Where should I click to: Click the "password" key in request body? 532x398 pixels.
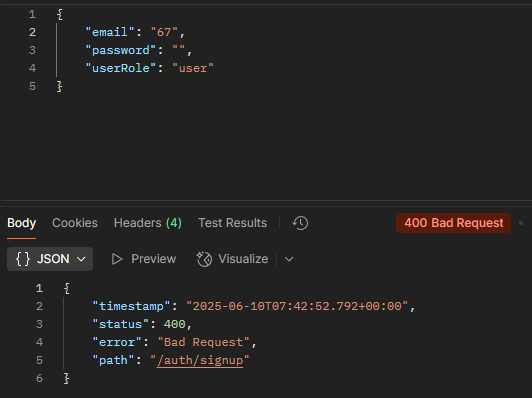(121, 50)
